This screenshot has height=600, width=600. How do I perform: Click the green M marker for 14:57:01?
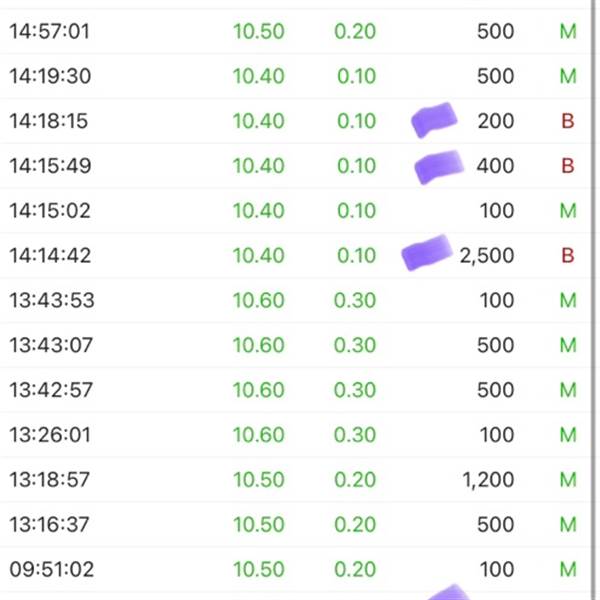click(567, 32)
